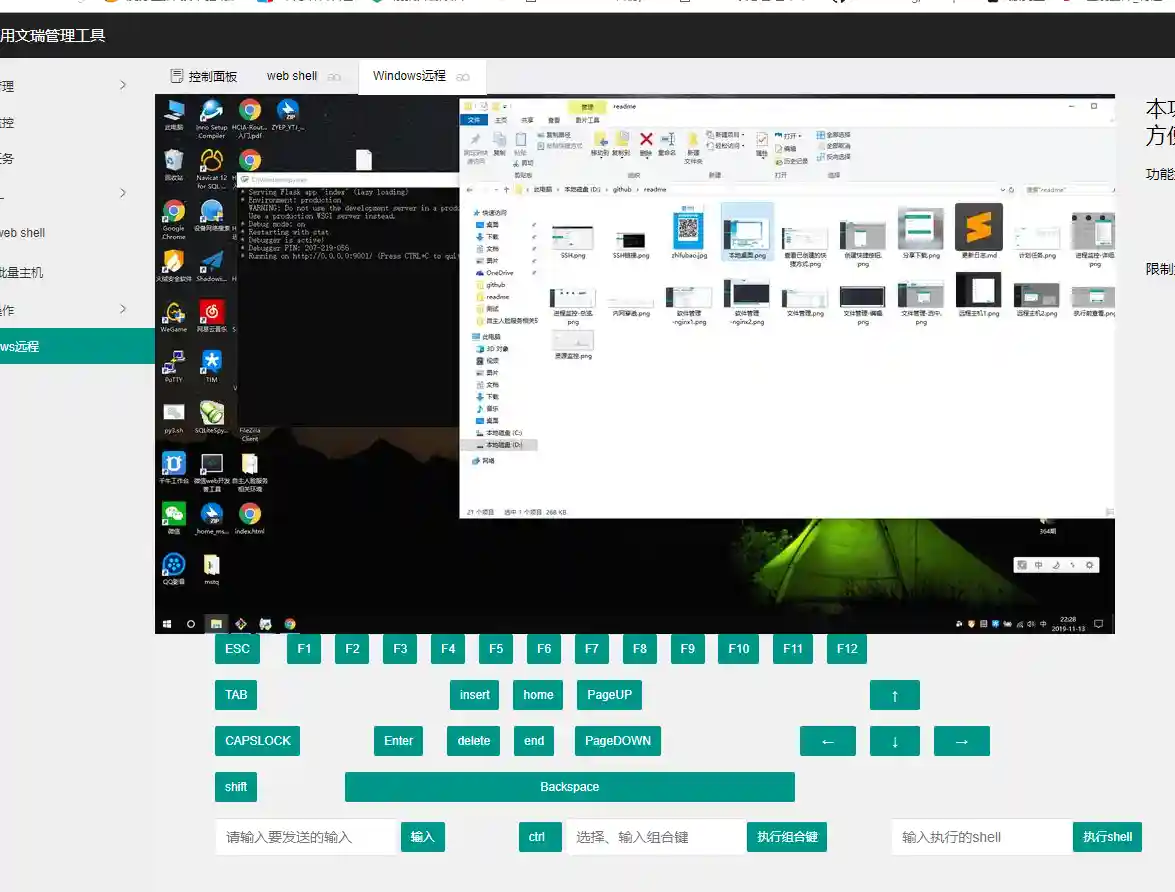Open the Inno Setup Compiler desktop shortcut
The height and width of the screenshot is (892, 1175).
tap(211, 118)
